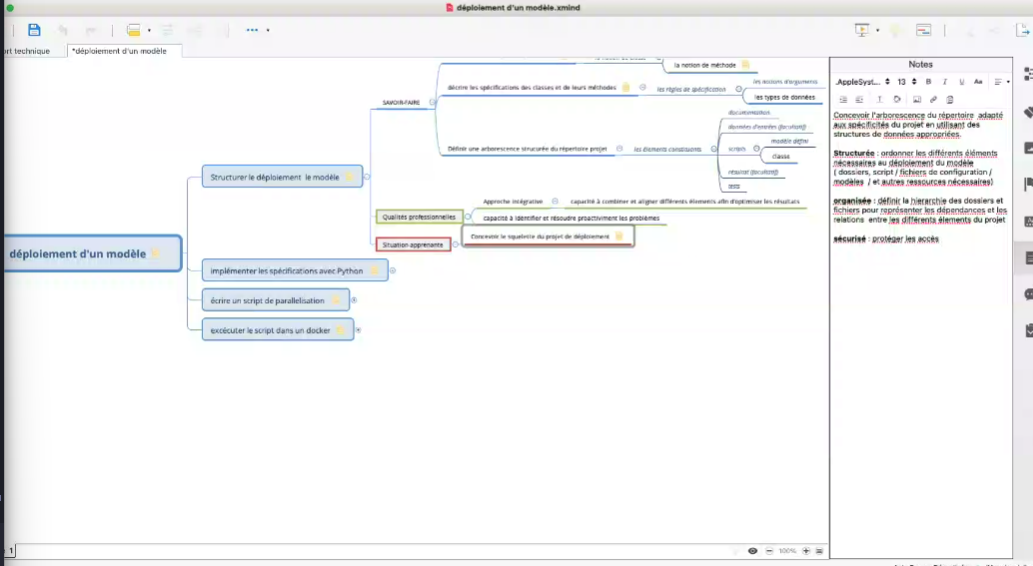Expand the 'écrire un script de parallelisation' topic
The height and width of the screenshot is (566, 1033).
pos(354,299)
